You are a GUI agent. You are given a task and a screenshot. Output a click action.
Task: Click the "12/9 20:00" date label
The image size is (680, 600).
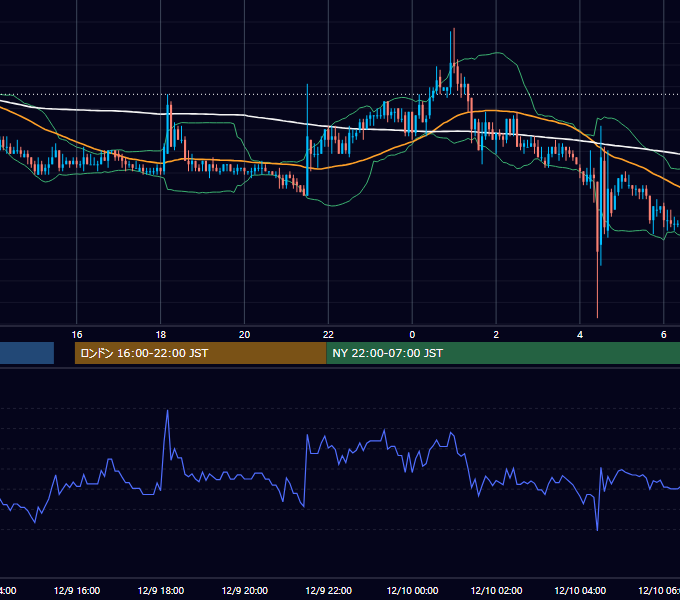(245, 590)
